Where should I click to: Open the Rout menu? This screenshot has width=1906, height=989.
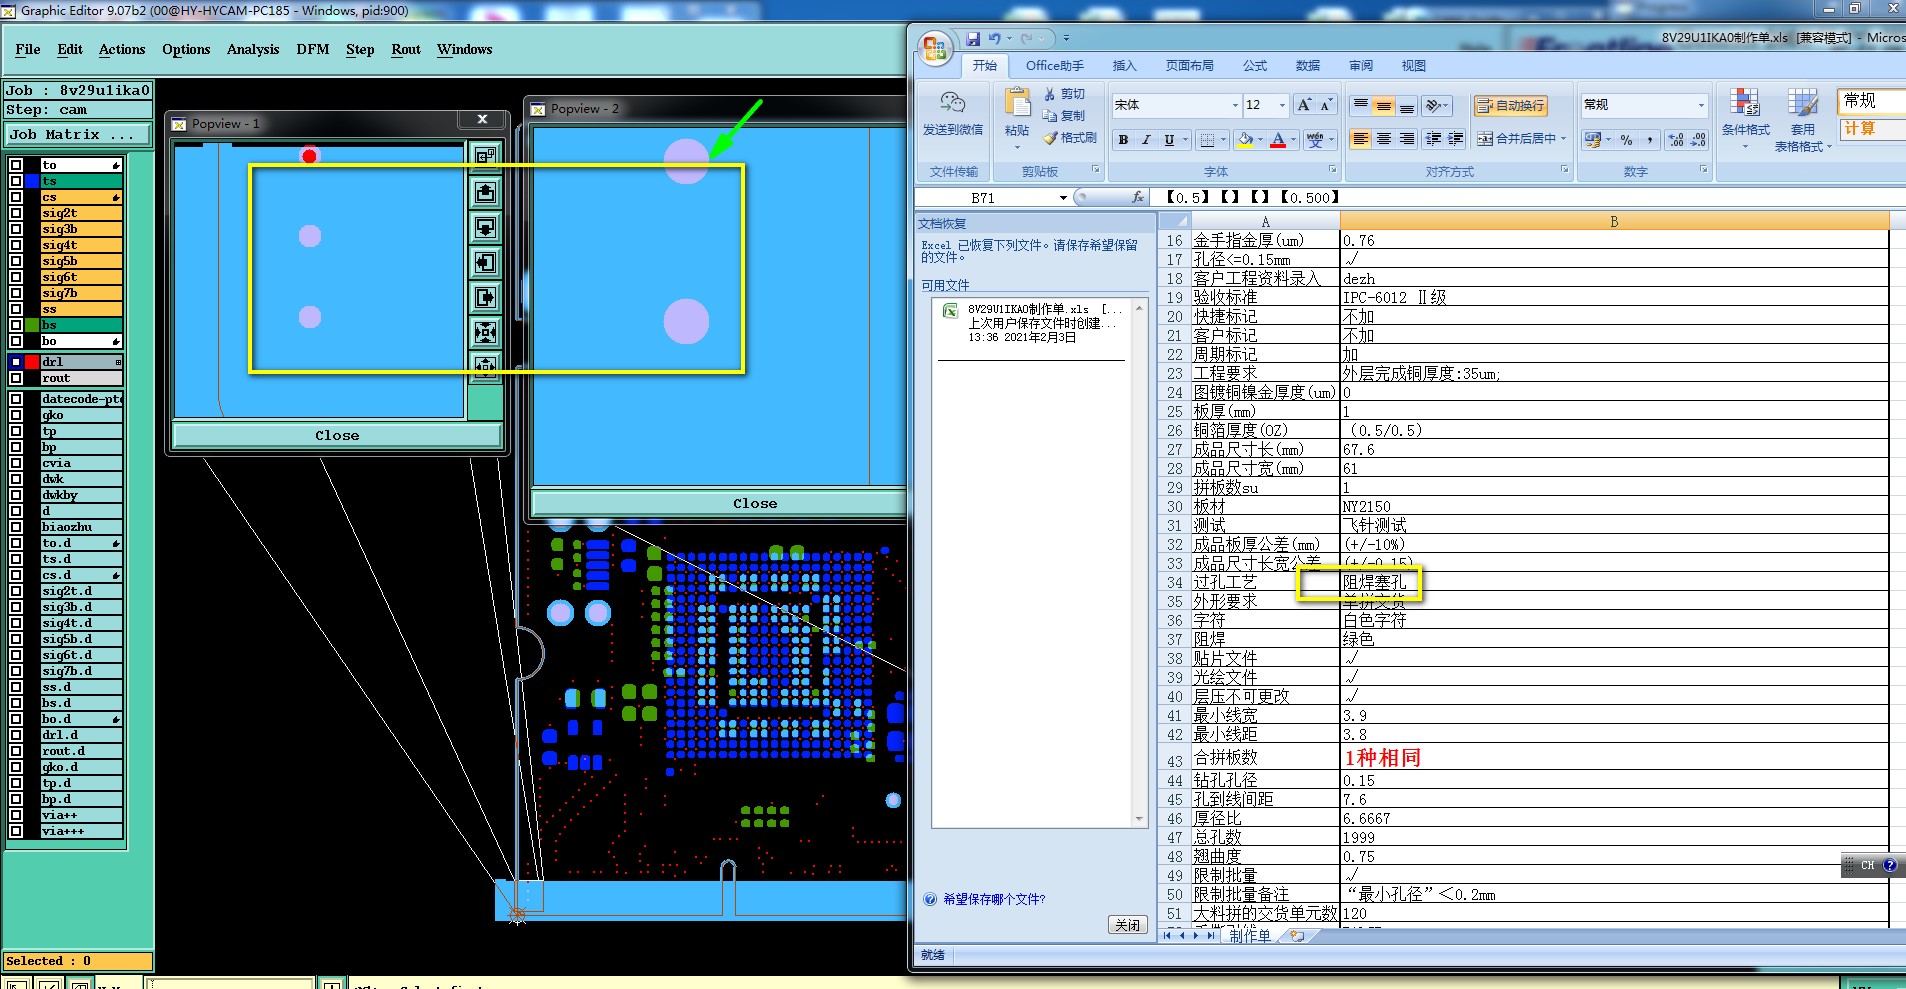pyautogui.click(x=406, y=49)
